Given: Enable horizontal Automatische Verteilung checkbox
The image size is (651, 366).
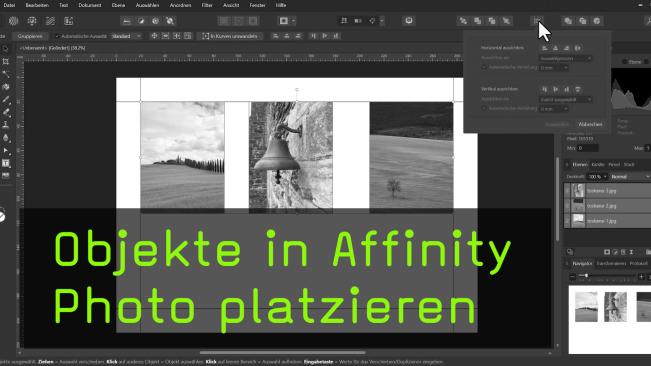Looking at the screenshot, I should click(484, 67).
